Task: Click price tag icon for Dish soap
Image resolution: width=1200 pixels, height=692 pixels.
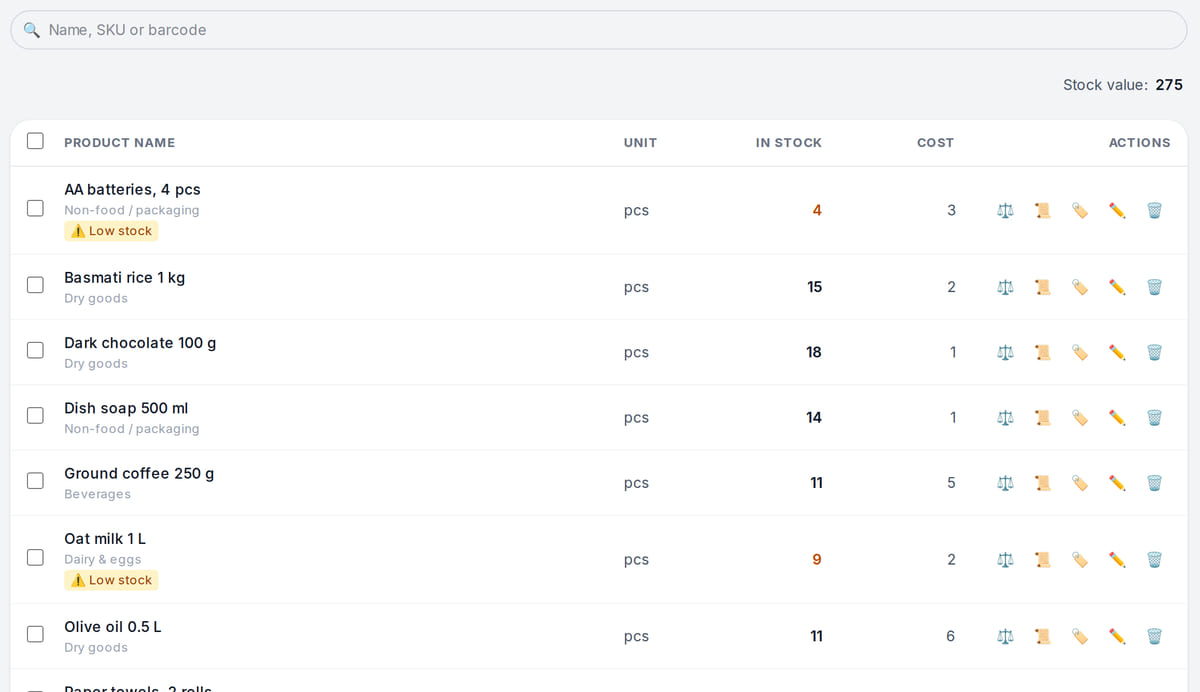Action: [1080, 417]
